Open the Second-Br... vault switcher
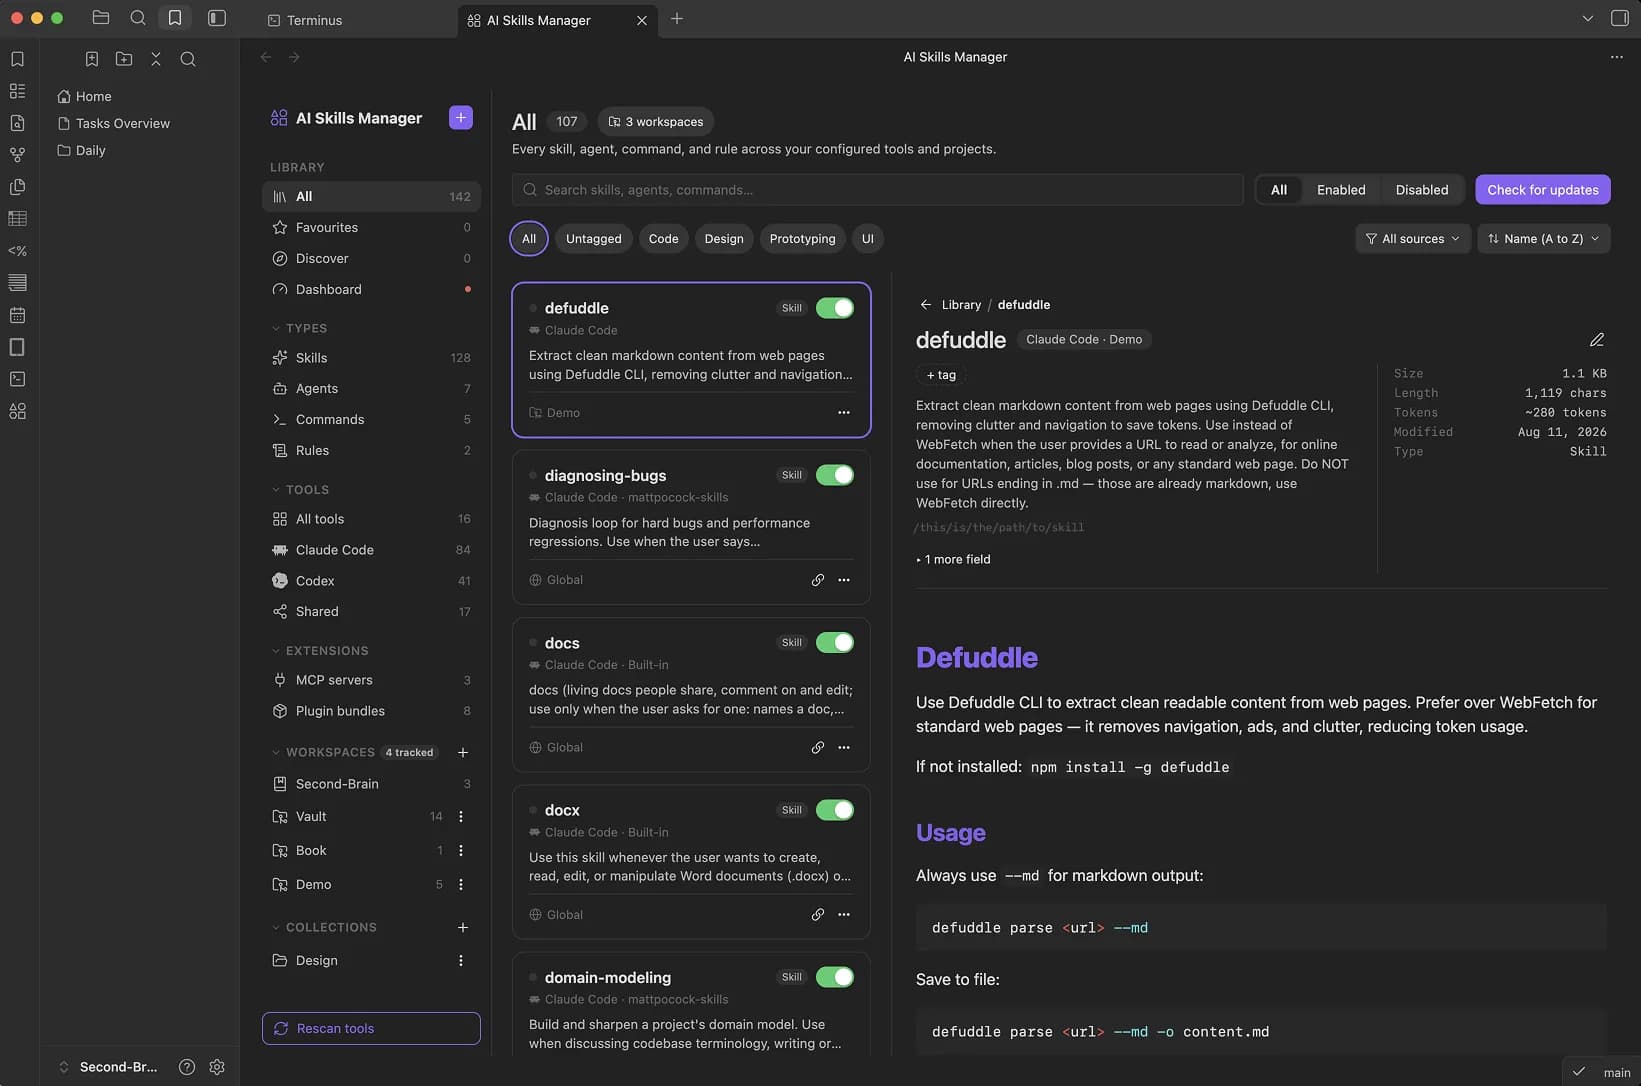 point(108,1067)
